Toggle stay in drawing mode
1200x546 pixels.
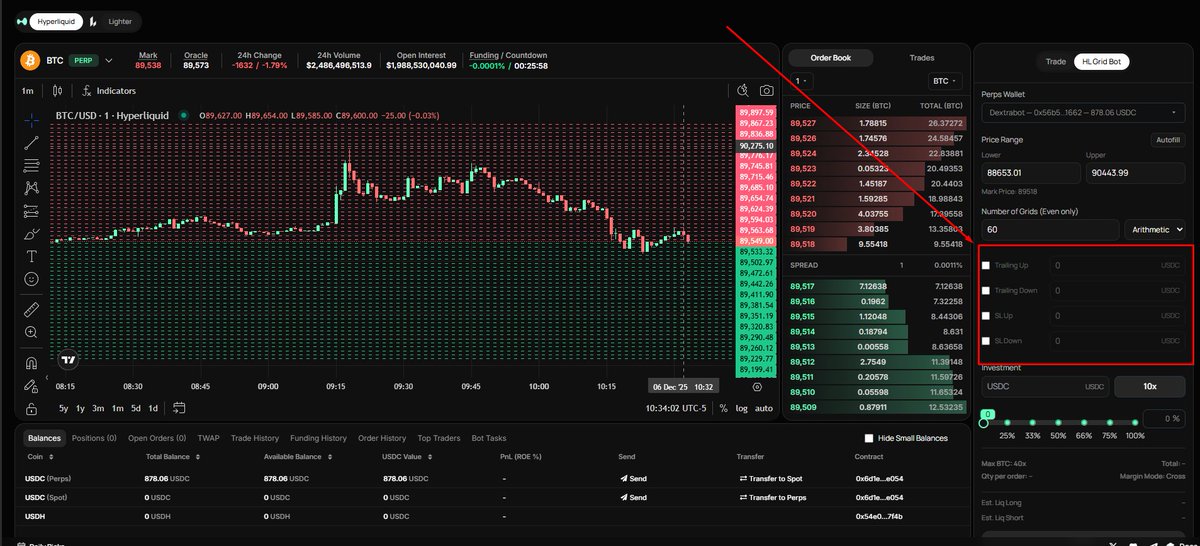(x=32, y=385)
